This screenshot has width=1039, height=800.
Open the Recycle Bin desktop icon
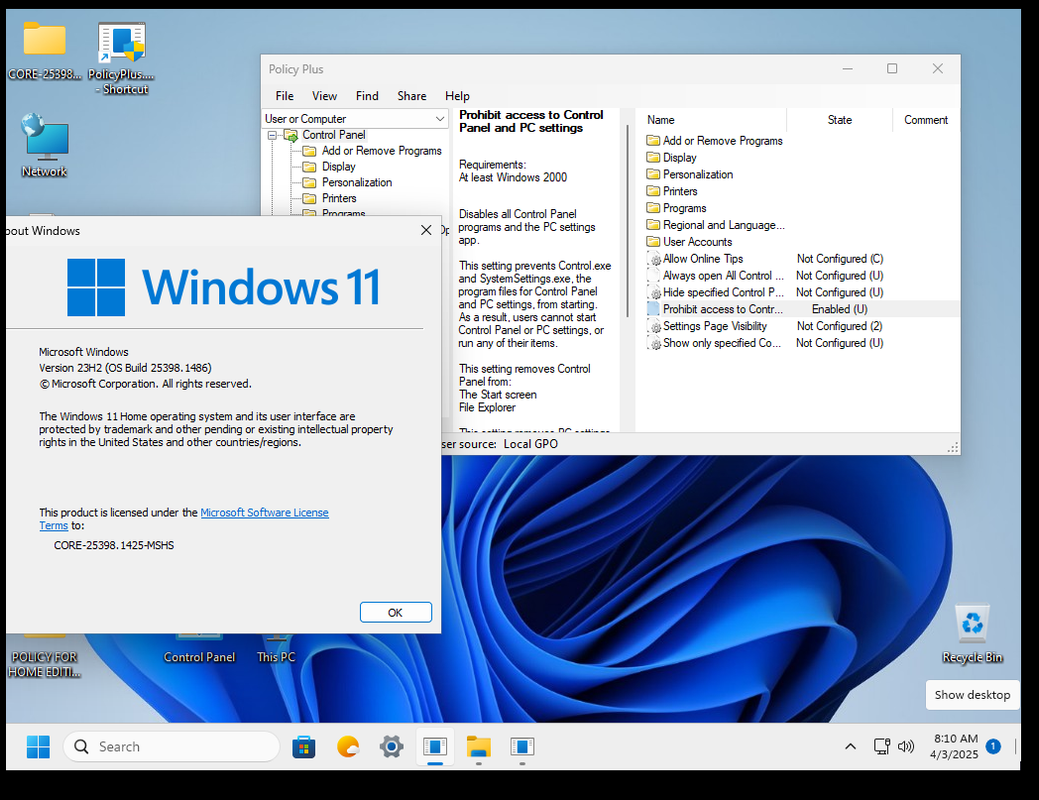972,633
